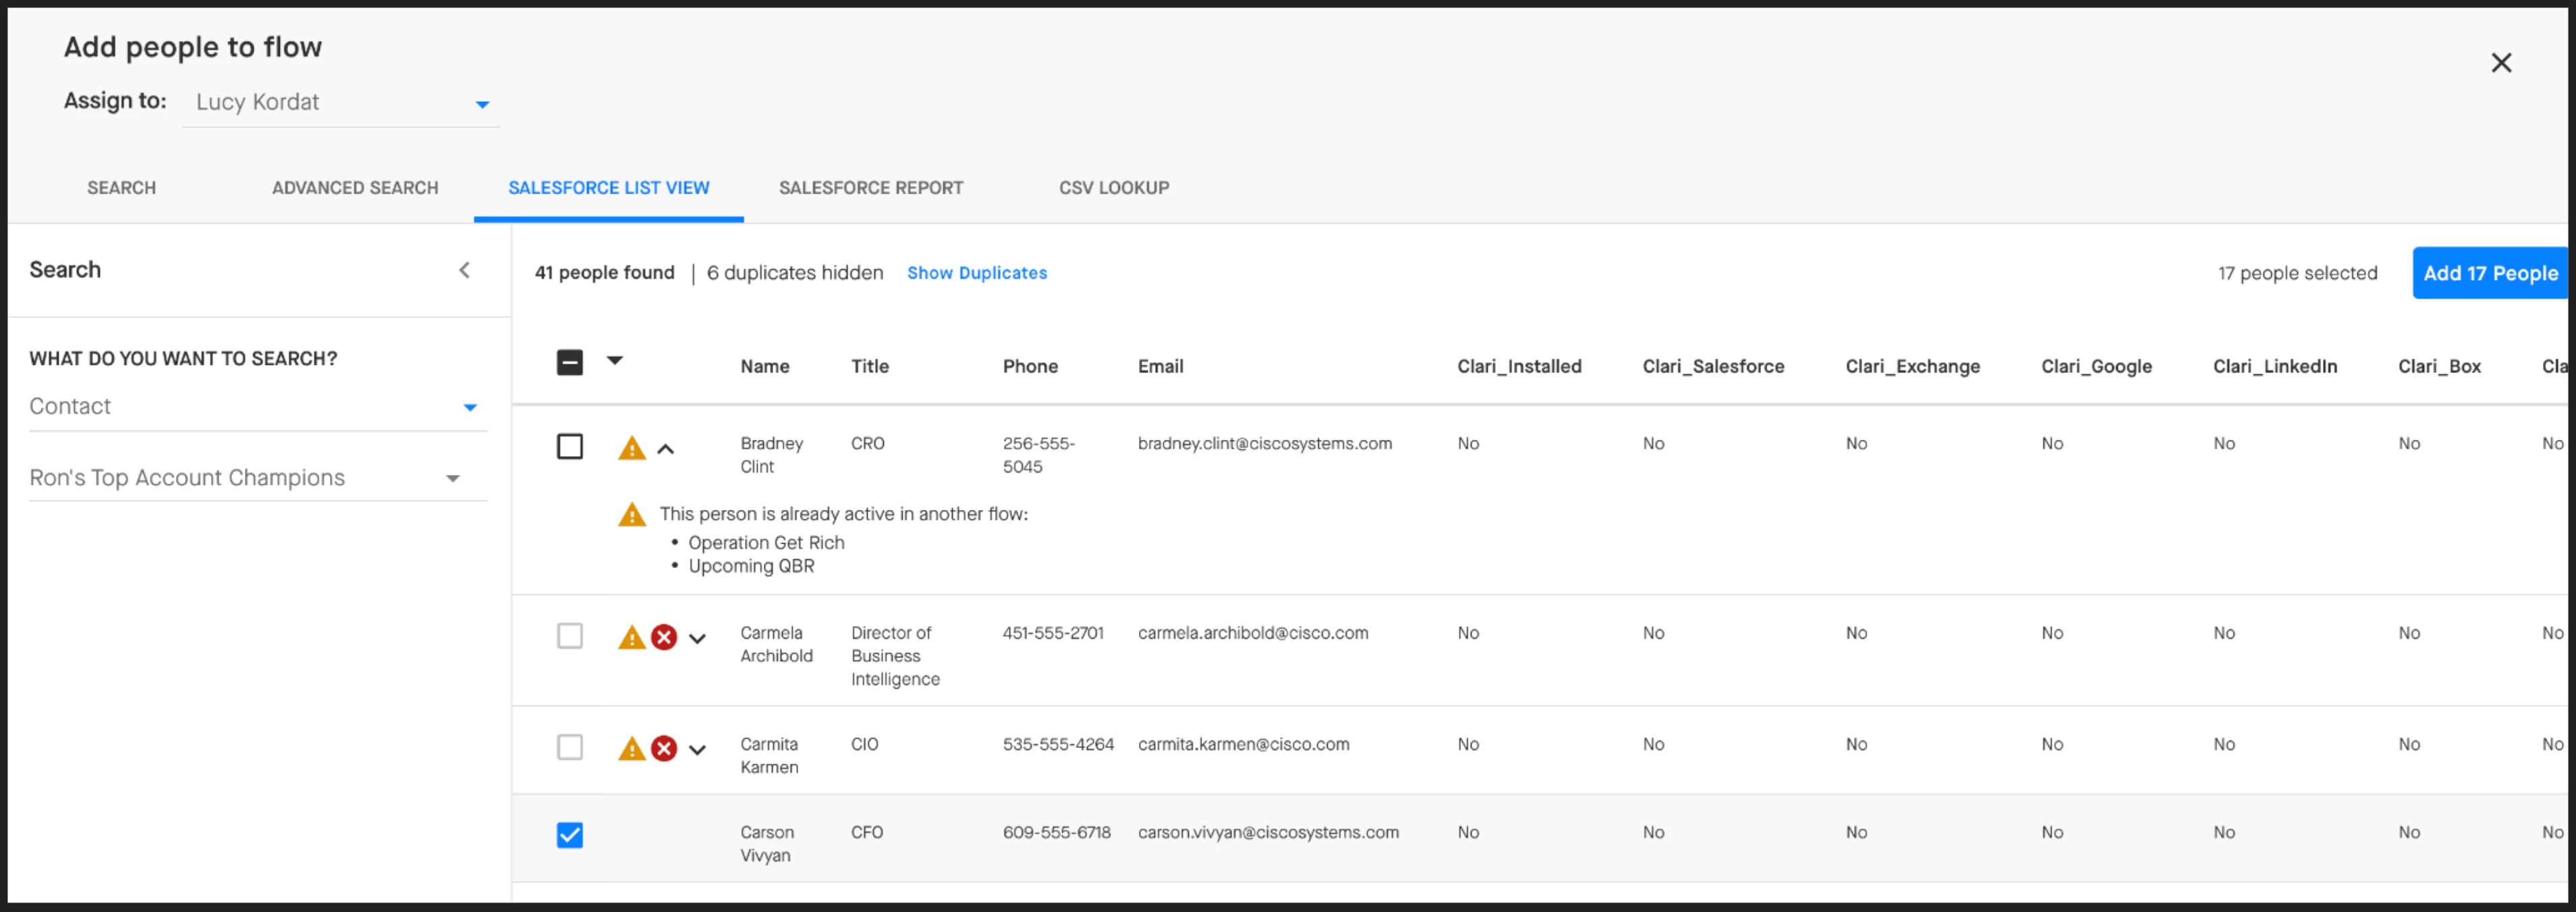This screenshot has height=912, width=2576.
Task: Check the Bradney Clint row checkbox
Action: pos(569,446)
